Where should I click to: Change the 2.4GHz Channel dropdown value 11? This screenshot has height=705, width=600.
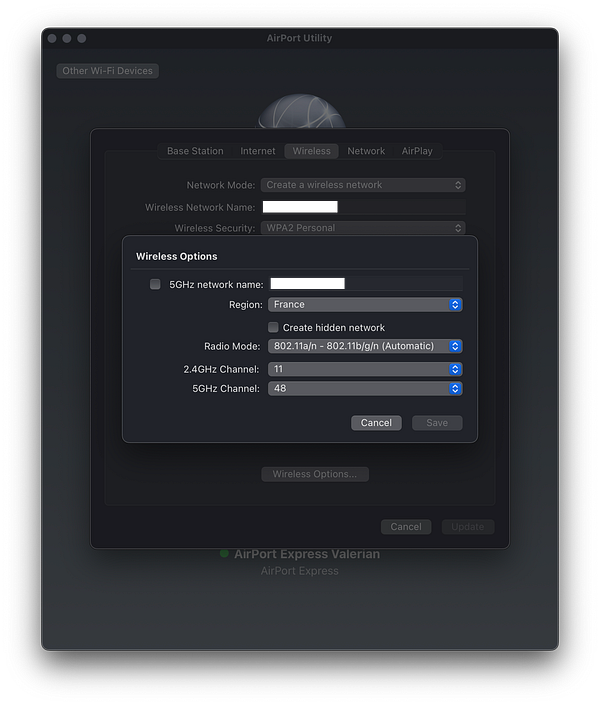(x=365, y=369)
